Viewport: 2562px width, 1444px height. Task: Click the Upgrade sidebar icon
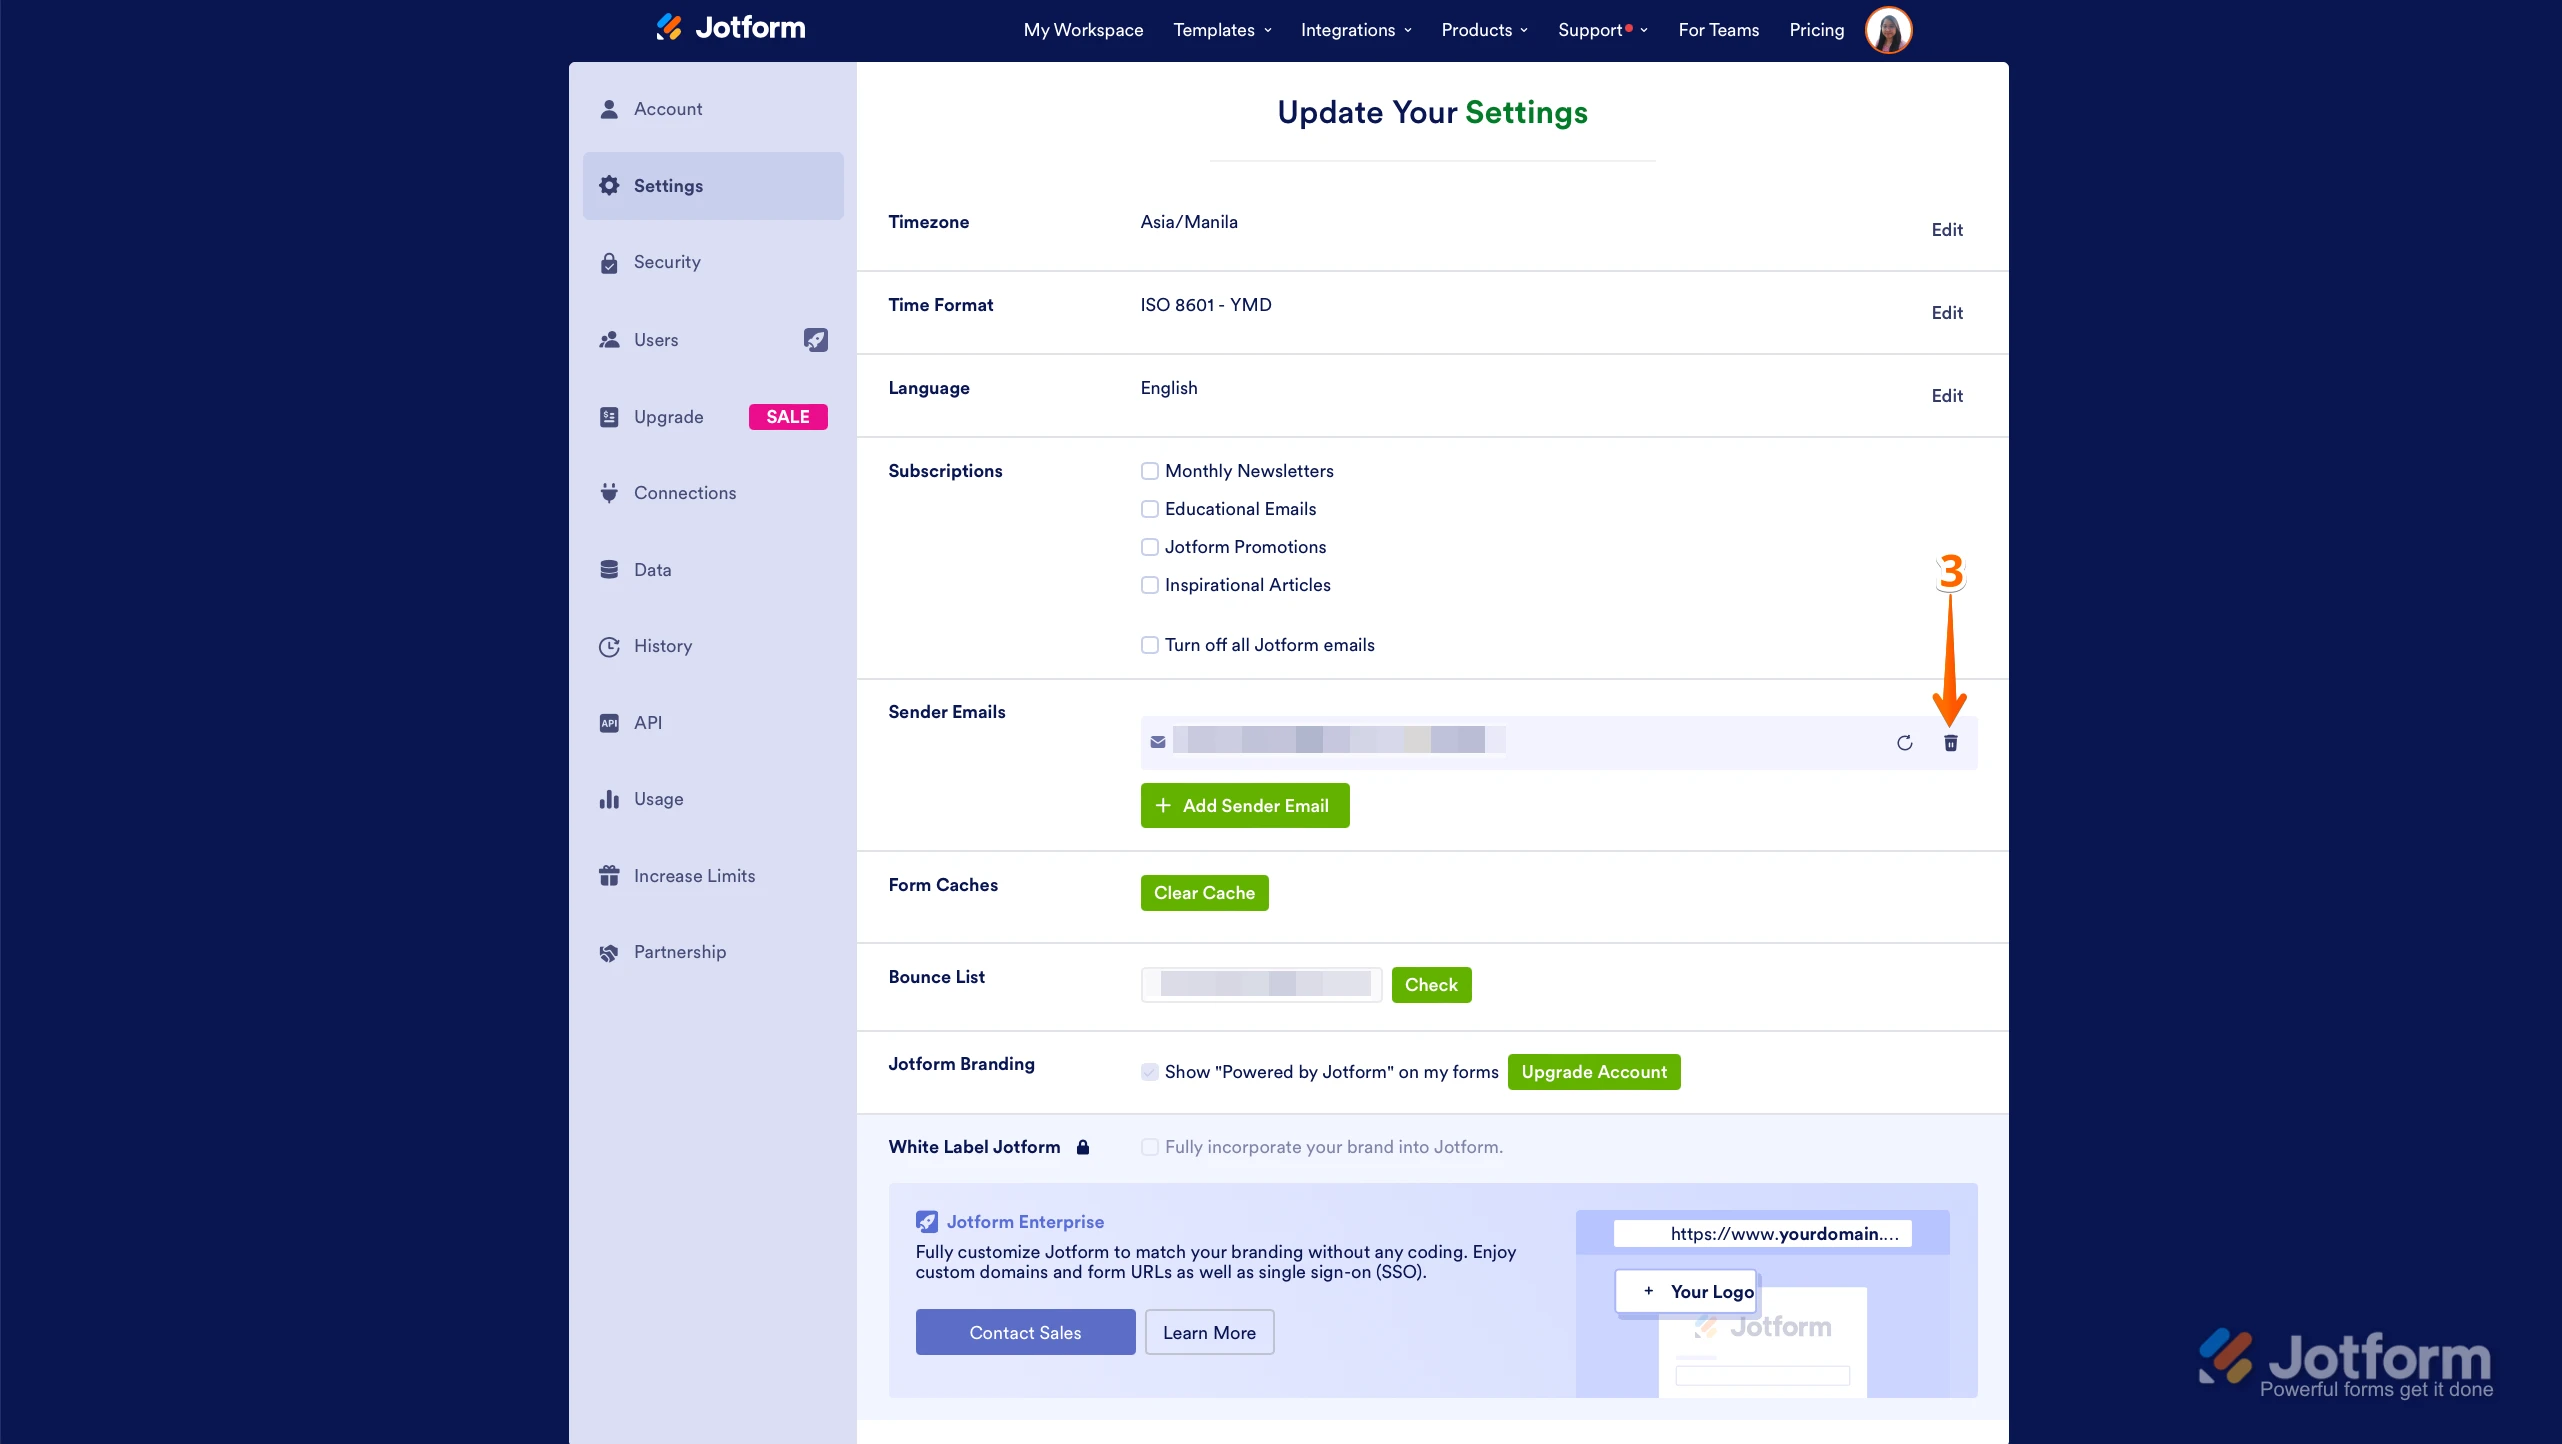tap(609, 417)
